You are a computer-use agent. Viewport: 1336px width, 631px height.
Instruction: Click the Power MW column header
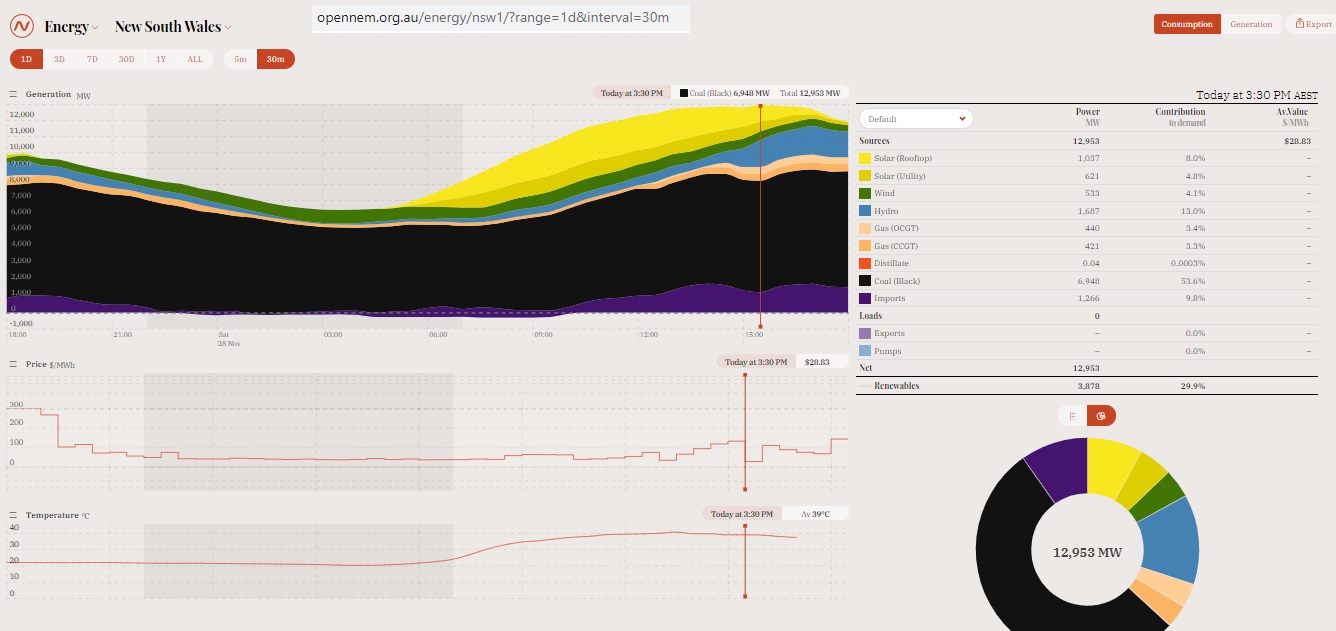[1088, 116]
